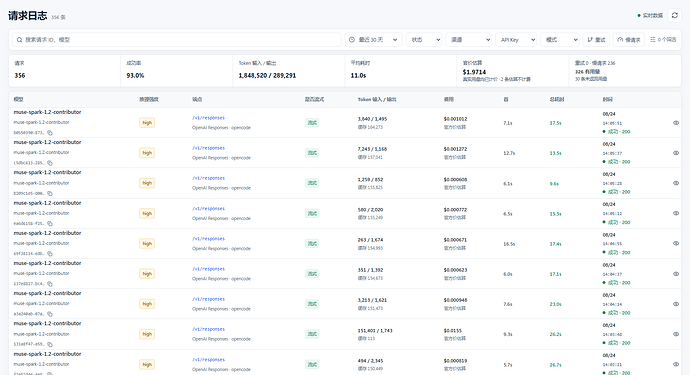Open the /v1/responses link in first row
The height and width of the screenshot is (375, 690).
click(x=209, y=118)
